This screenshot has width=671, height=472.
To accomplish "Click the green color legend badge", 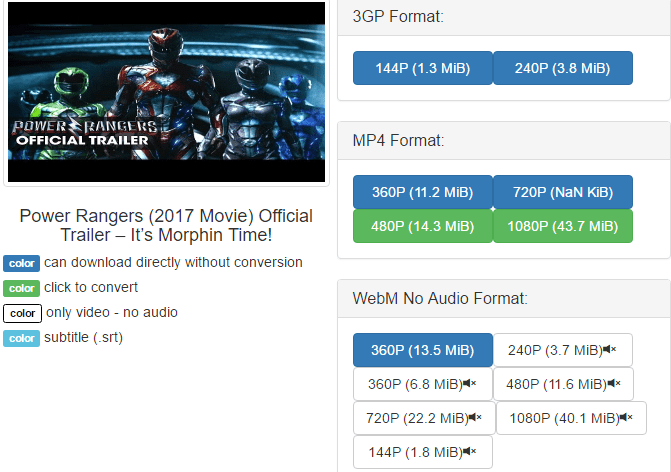I will point(21,288).
